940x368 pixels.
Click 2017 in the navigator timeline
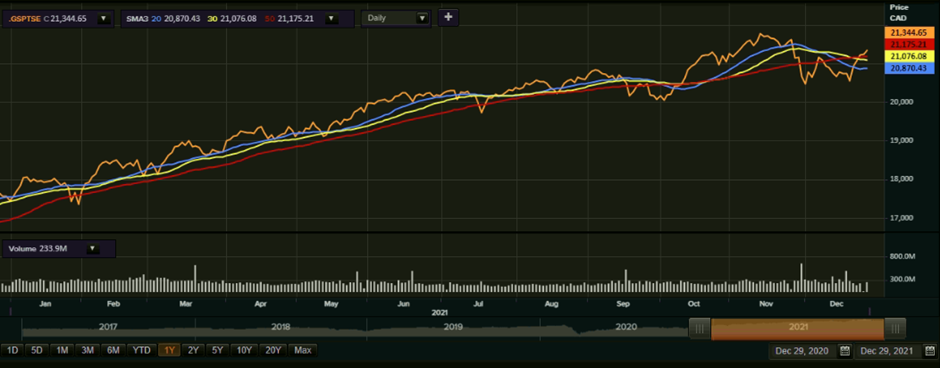click(109, 327)
